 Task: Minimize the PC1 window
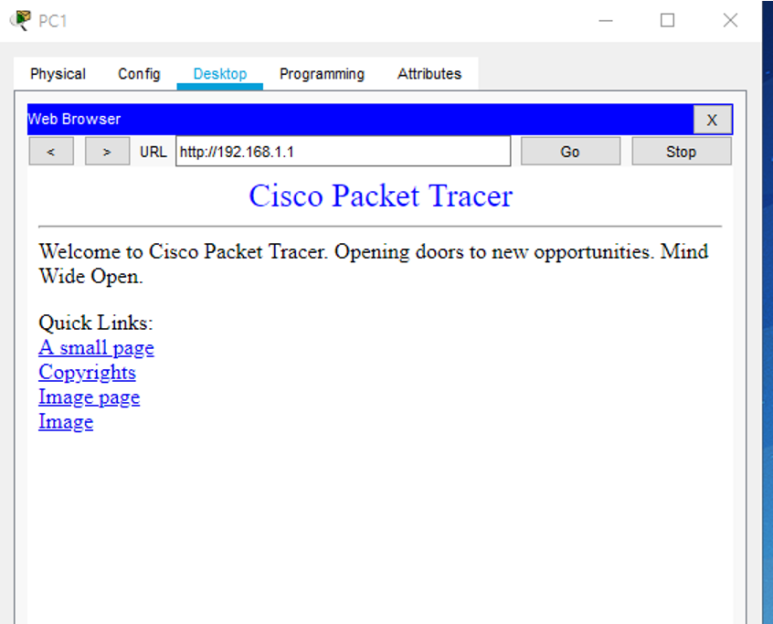606,20
